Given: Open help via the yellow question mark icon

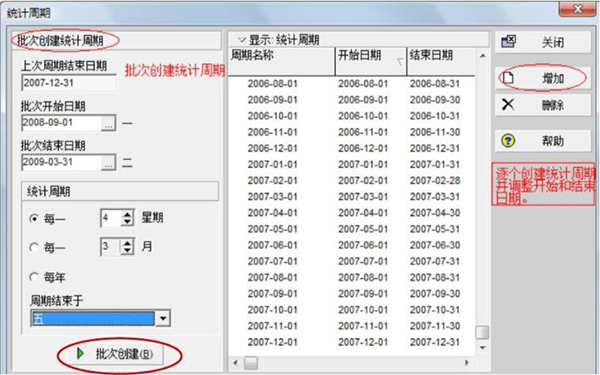Looking at the screenshot, I should click(x=508, y=141).
